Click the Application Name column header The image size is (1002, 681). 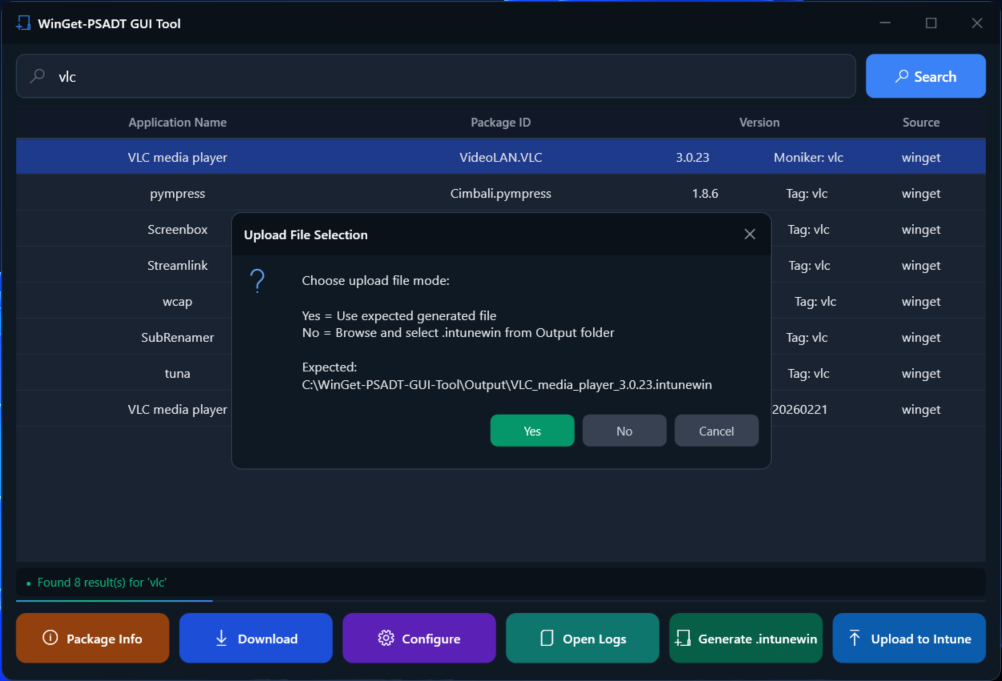(177, 122)
